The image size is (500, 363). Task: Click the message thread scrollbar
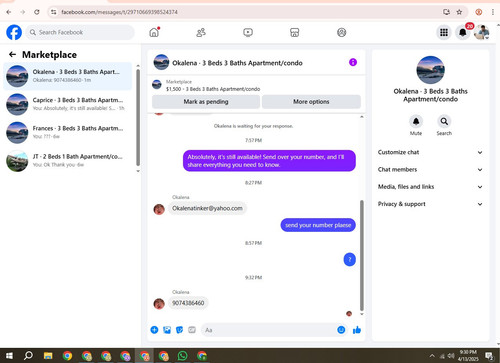point(362,255)
